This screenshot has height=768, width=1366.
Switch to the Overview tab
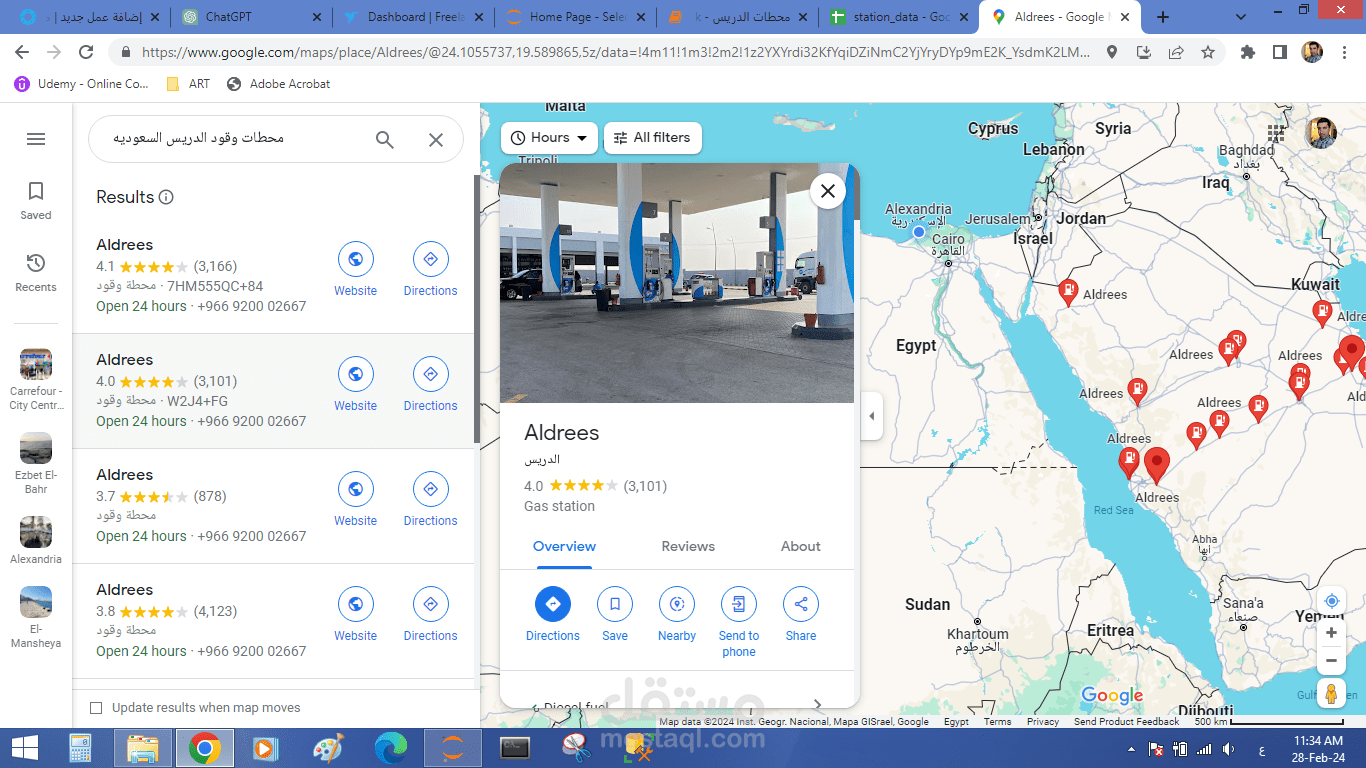pos(564,546)
